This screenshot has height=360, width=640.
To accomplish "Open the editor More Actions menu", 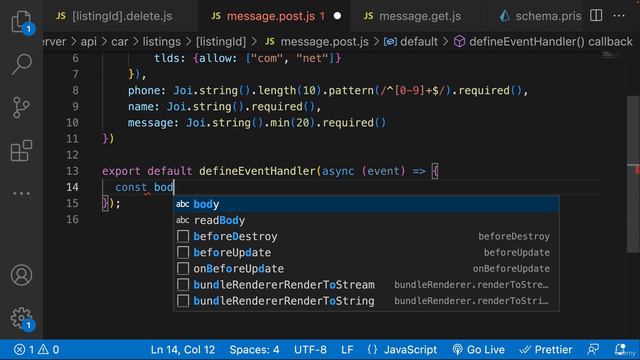I will point(619,16).
